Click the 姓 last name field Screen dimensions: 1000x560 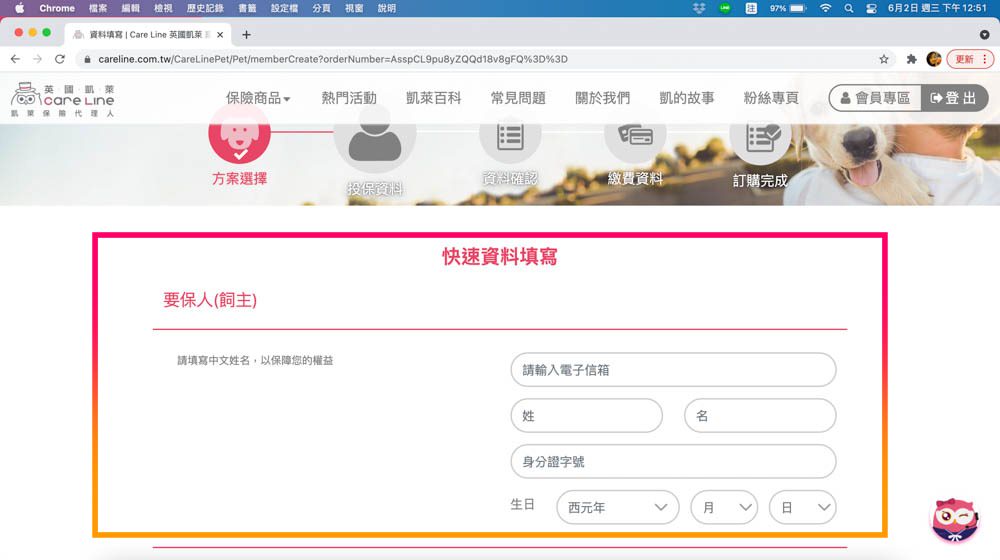586,415
